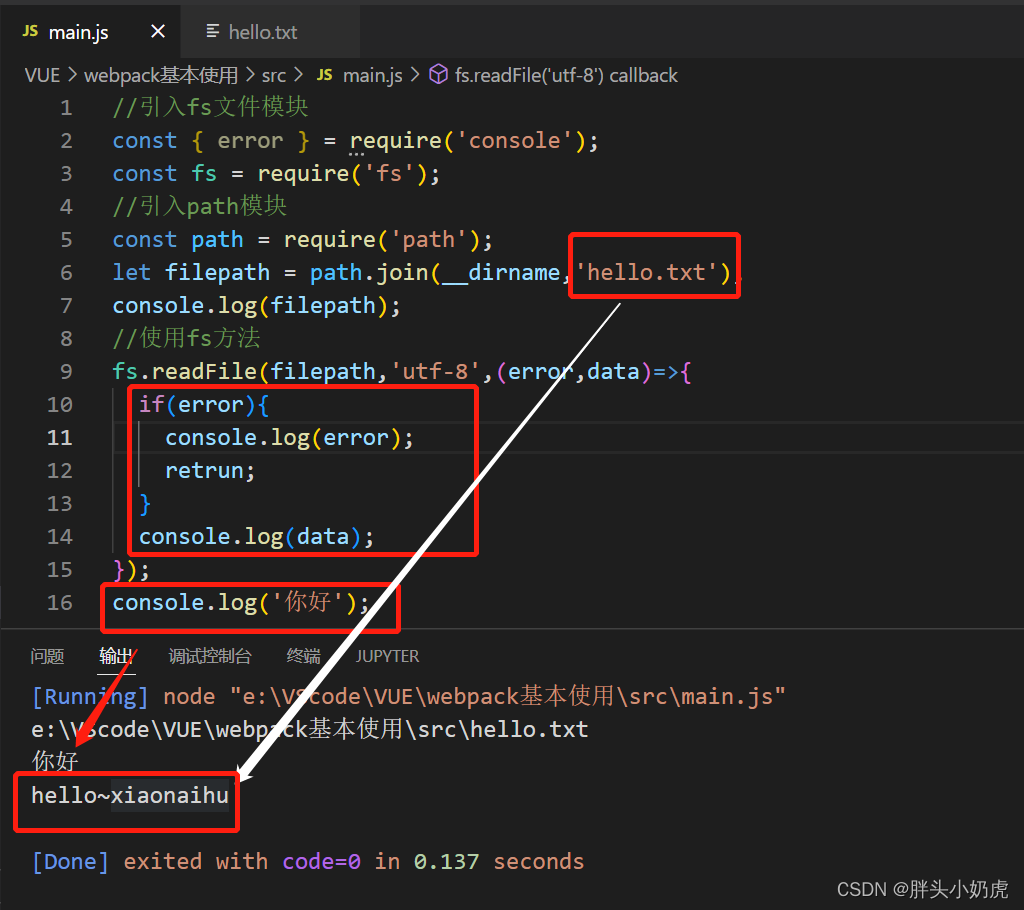Click the main.js breadcrumb item
This screenshot has width=1024, height=910.
point(372,74)
